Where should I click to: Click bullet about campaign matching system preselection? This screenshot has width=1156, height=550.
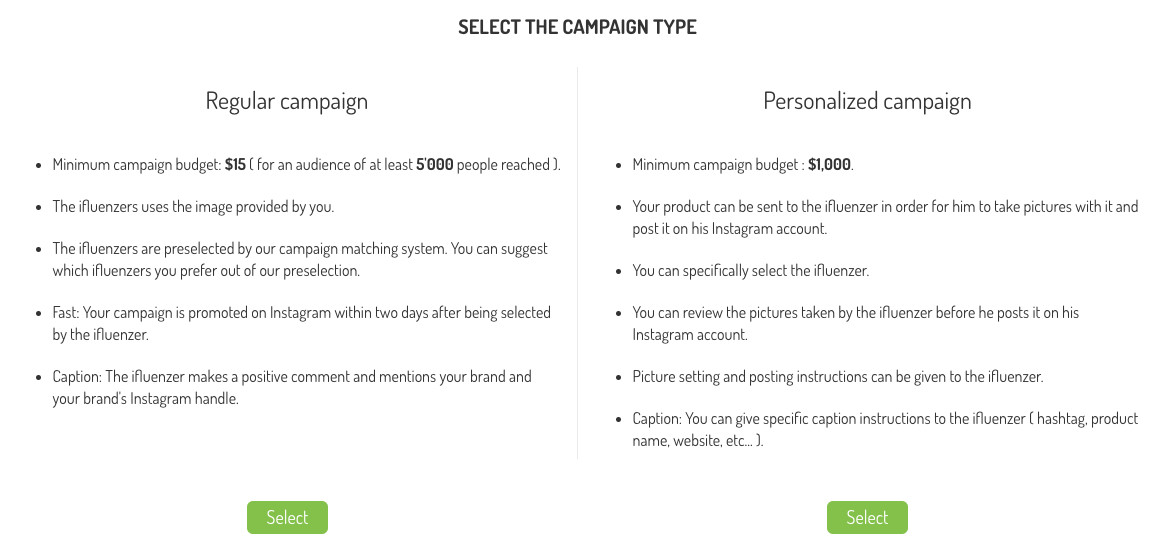pyautogui.click(x=300, y=260)
